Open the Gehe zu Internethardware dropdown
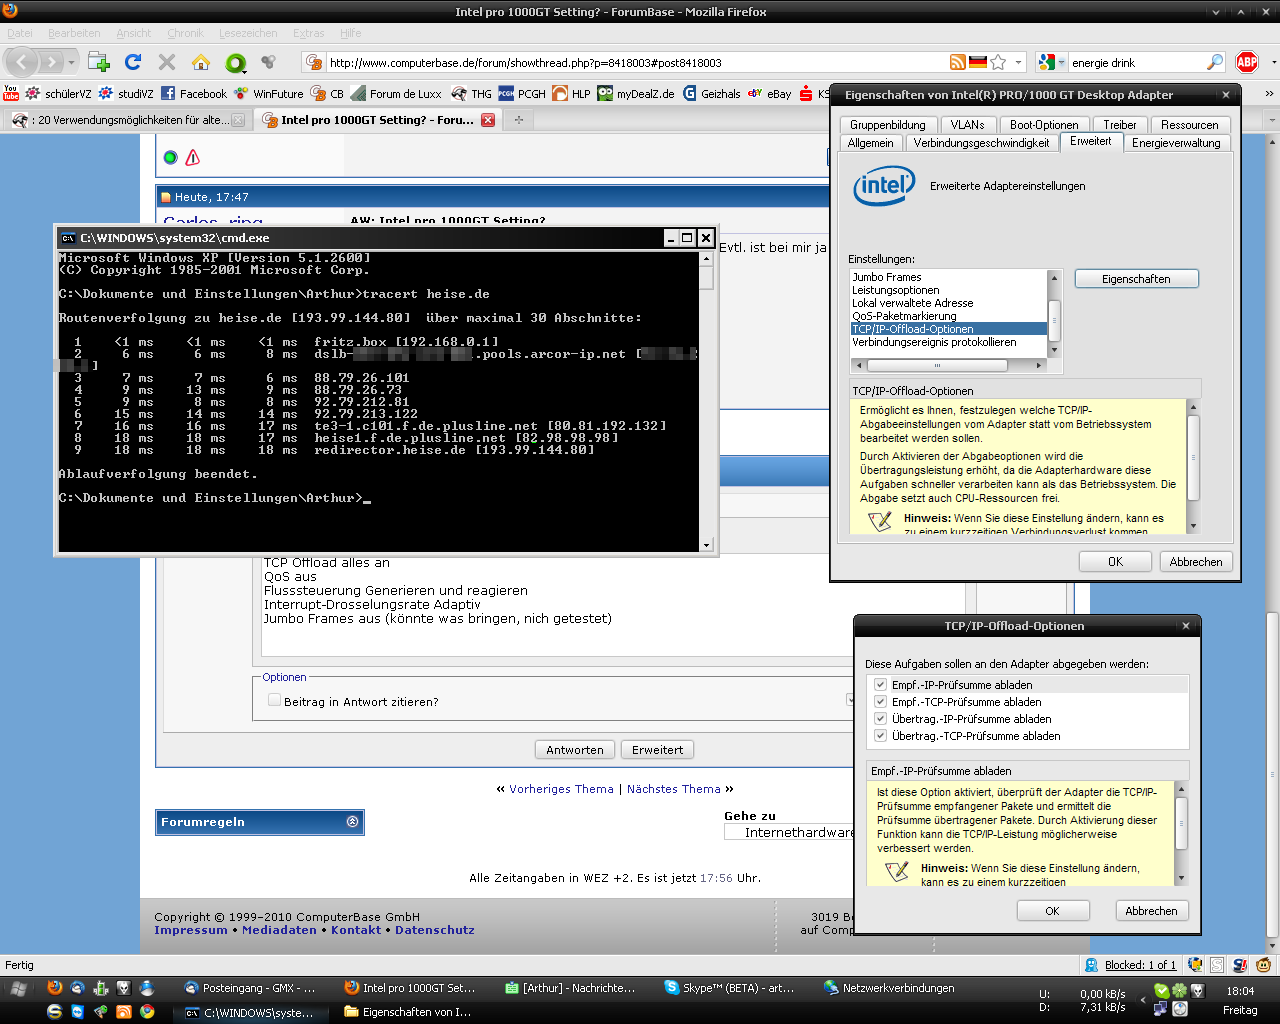This screenshot has height=1024, width=1280. (789, 832)
